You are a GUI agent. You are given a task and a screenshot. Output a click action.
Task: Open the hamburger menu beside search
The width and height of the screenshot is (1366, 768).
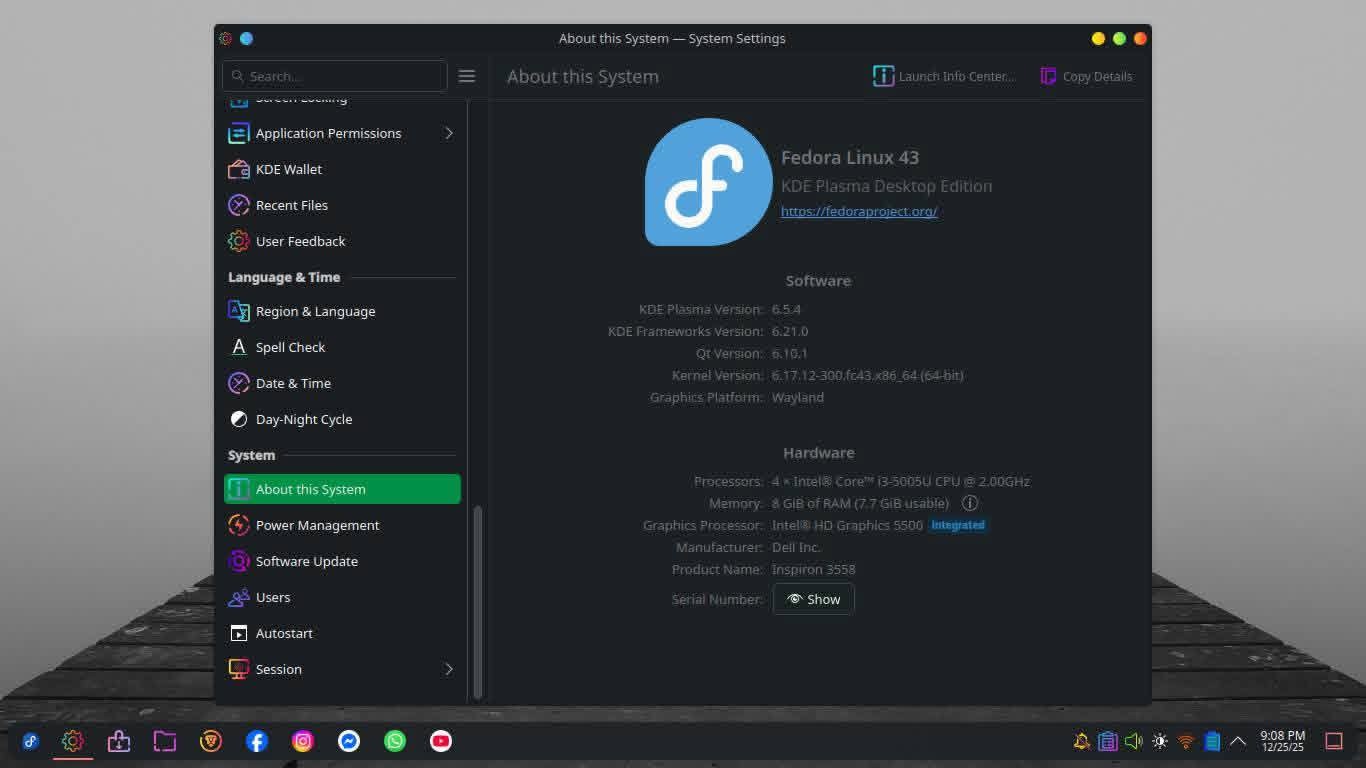467,76
